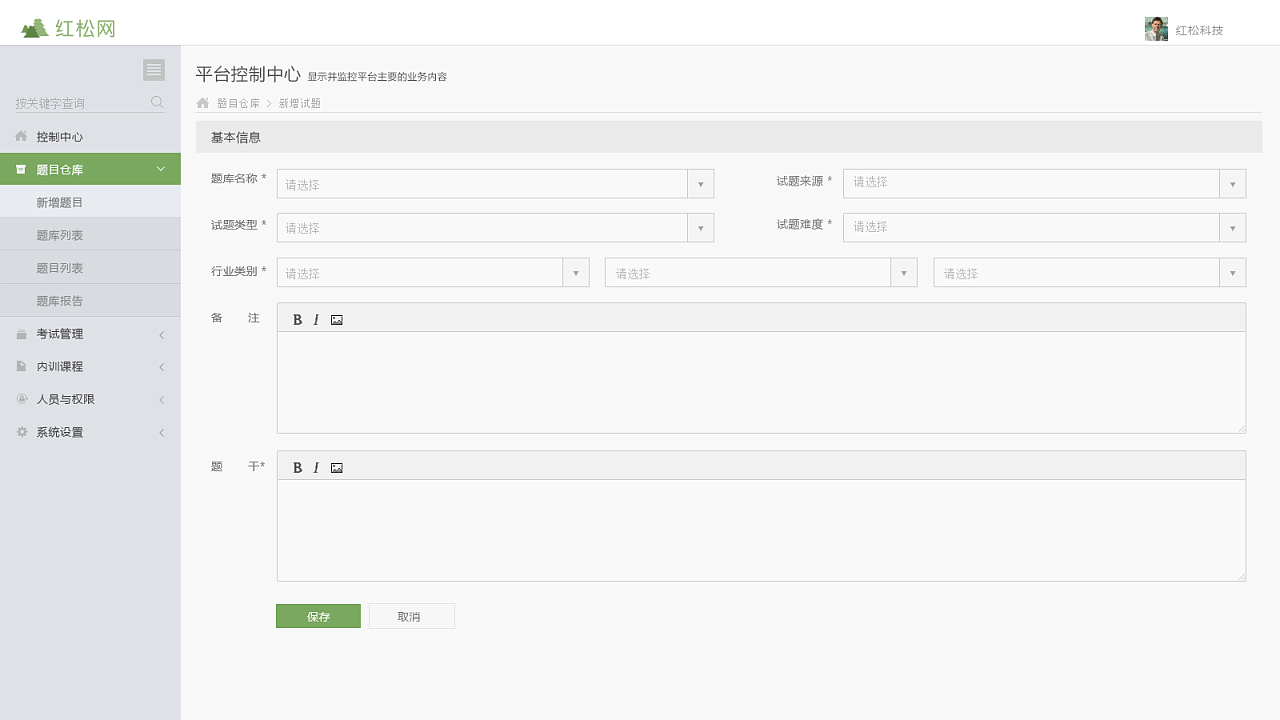Click the 按关键字查询 search field
Screen dimensions: 1280x720
click(80, 103)
